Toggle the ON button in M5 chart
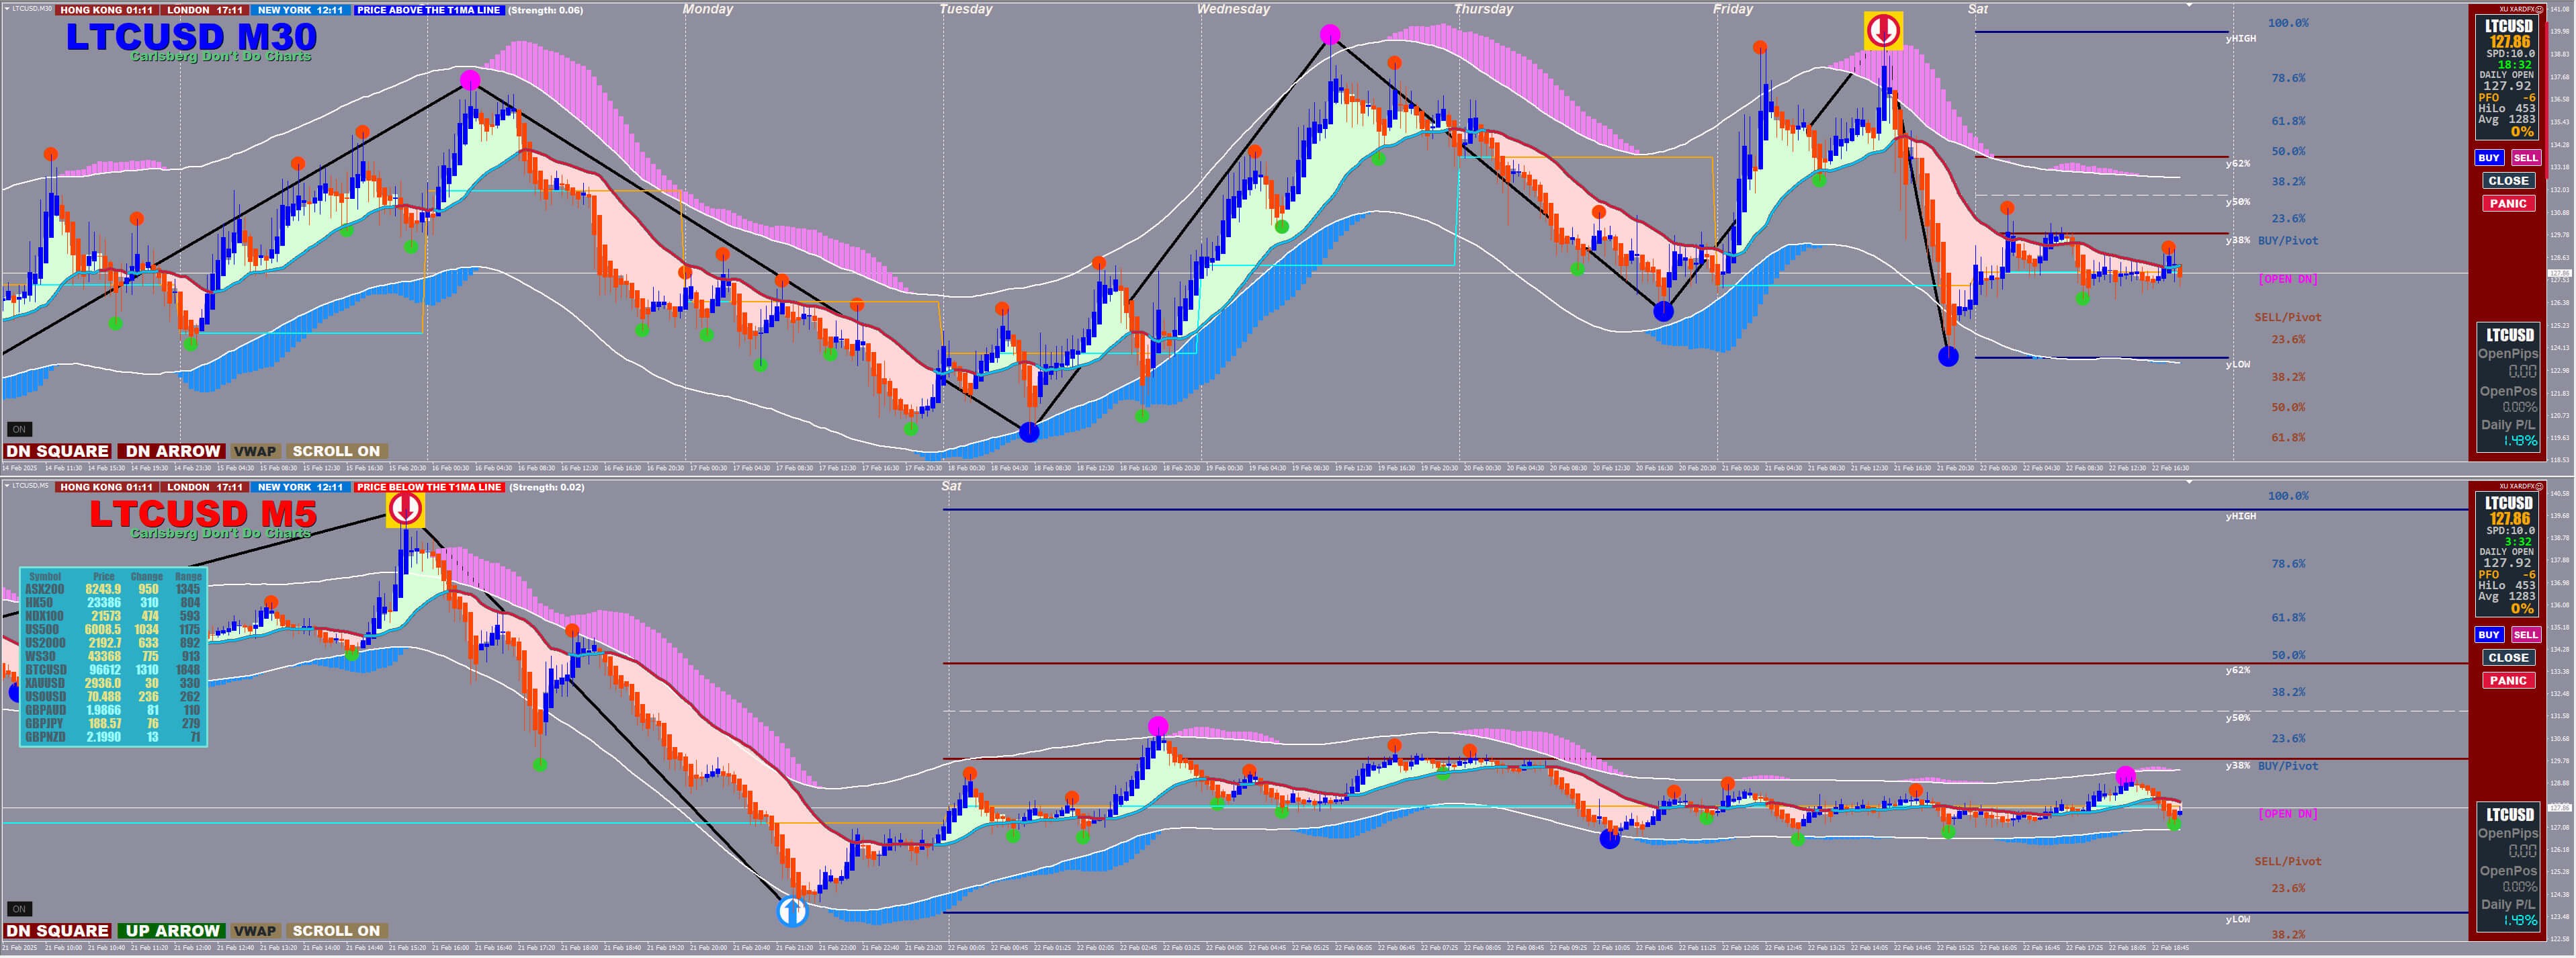The width and height of the screenshot is (2576, 958). 19,909
